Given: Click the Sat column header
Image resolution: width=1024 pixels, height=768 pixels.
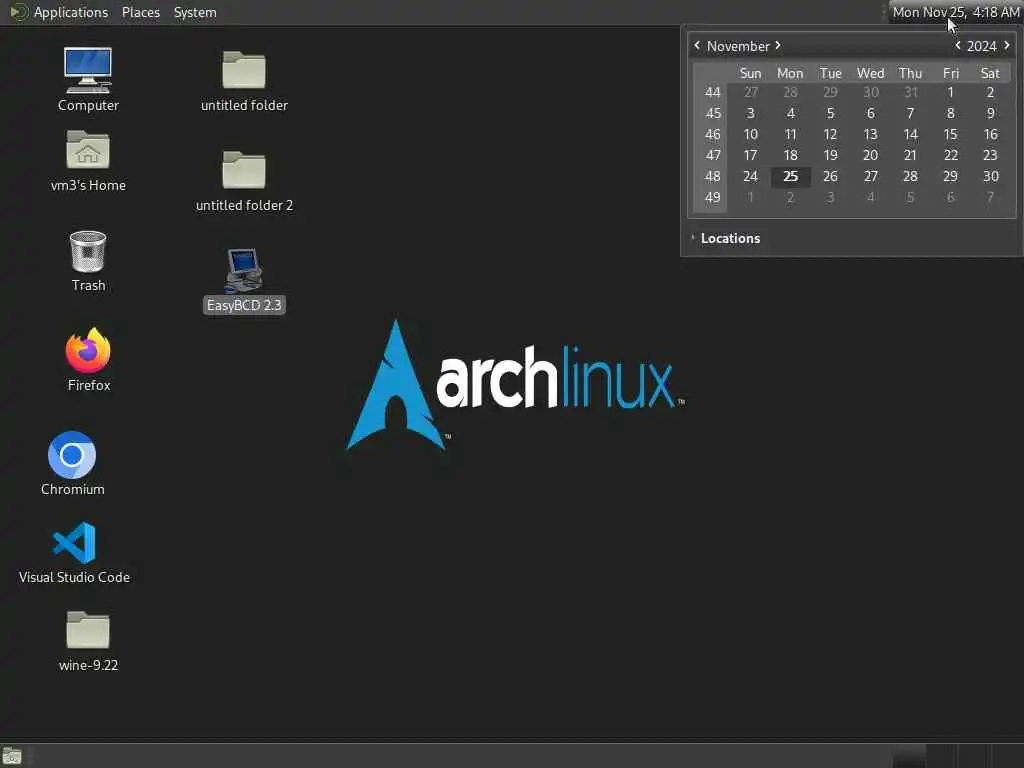Looking at the screenshot, I should pyautogui.click(x=990, y=73).
